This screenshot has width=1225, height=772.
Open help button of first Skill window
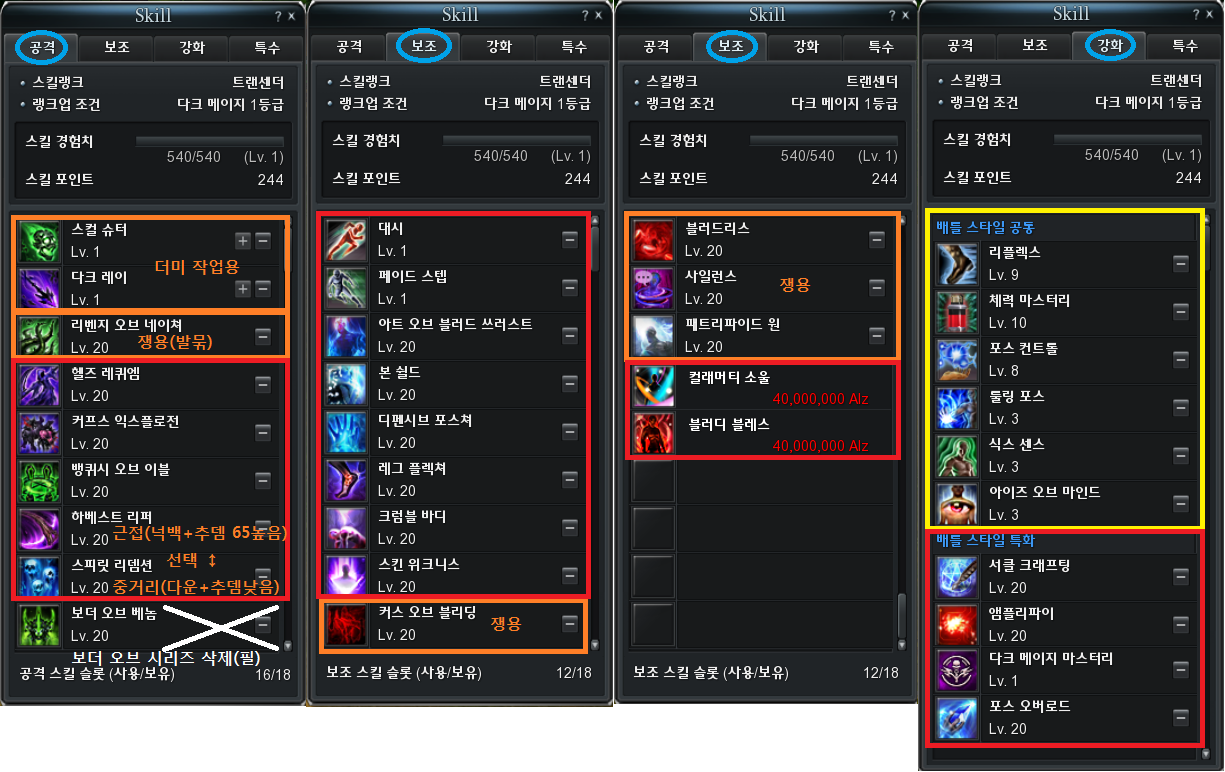pos(278,16)
